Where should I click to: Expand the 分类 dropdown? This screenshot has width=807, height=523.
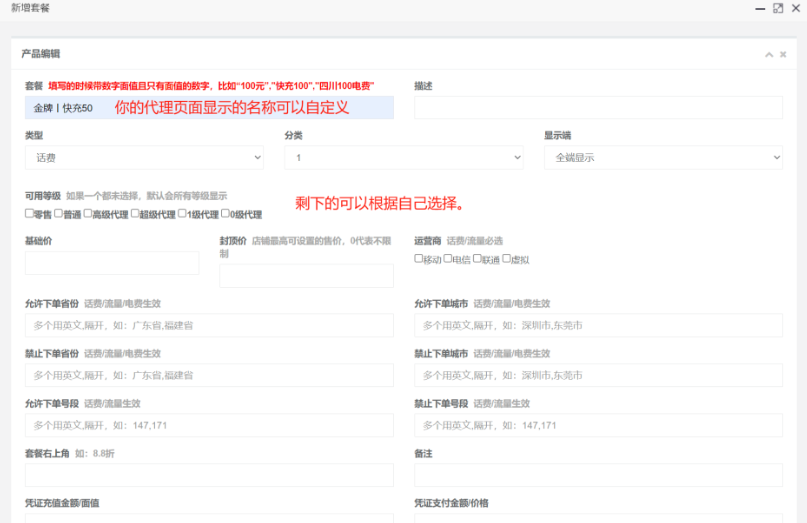tap(403, 157)
